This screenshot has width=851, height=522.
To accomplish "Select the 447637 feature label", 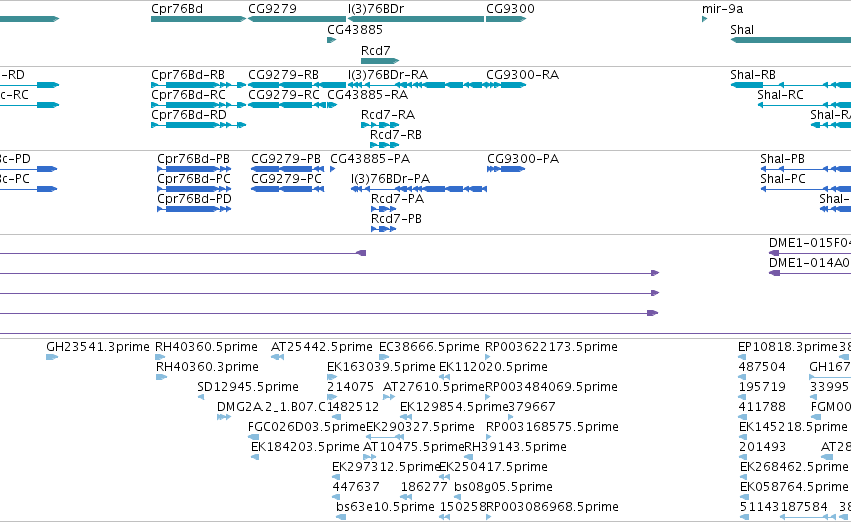I will point(356,486).
